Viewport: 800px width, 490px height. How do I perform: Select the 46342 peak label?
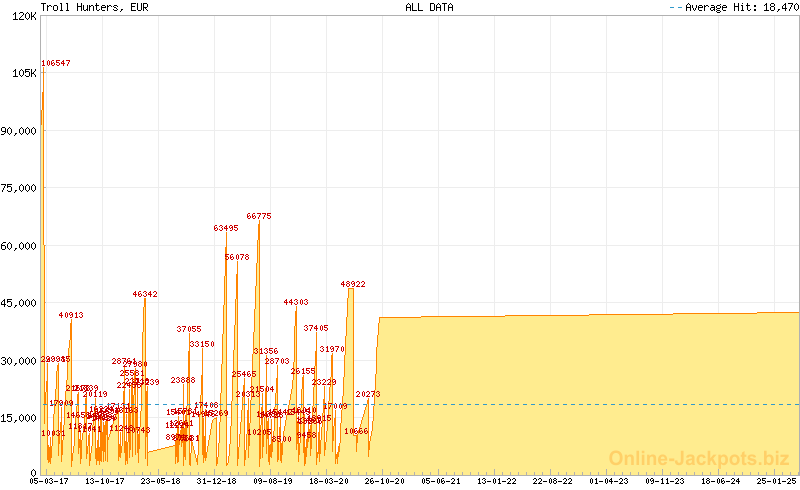click(x=145, y=294)
